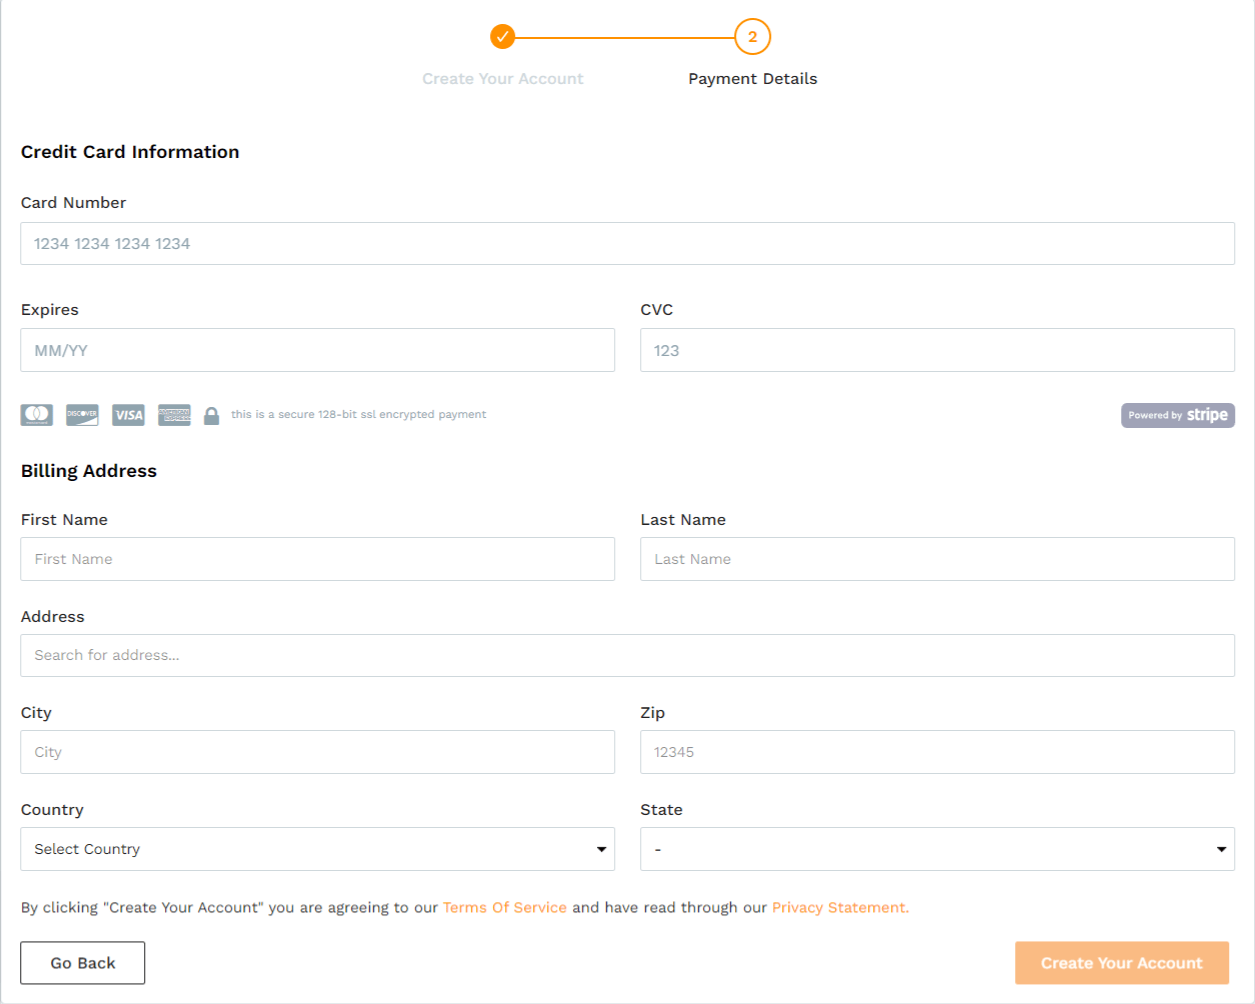Click the Mastercard card icon
This screenshot has width=1255, height=1004.
[37, 415]
